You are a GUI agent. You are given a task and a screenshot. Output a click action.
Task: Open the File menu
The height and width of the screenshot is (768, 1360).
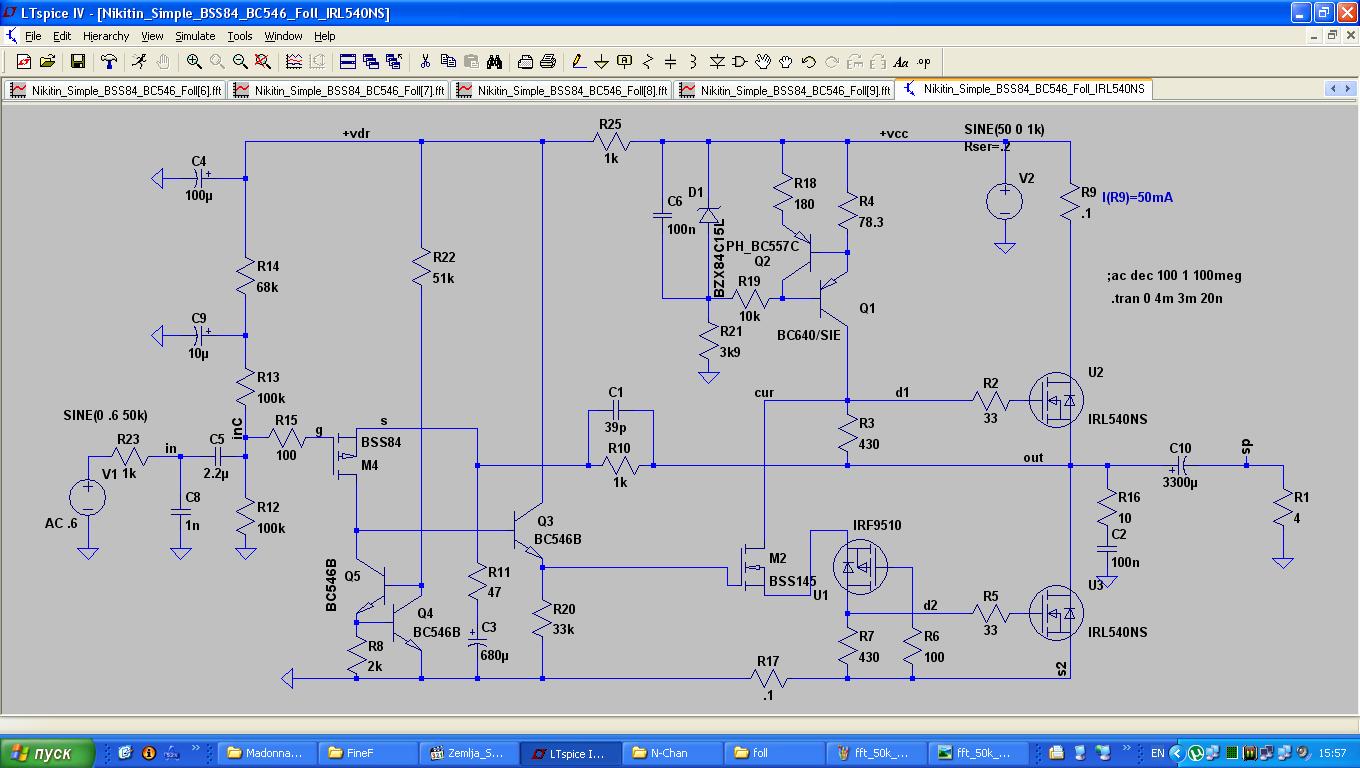[33, 36]
